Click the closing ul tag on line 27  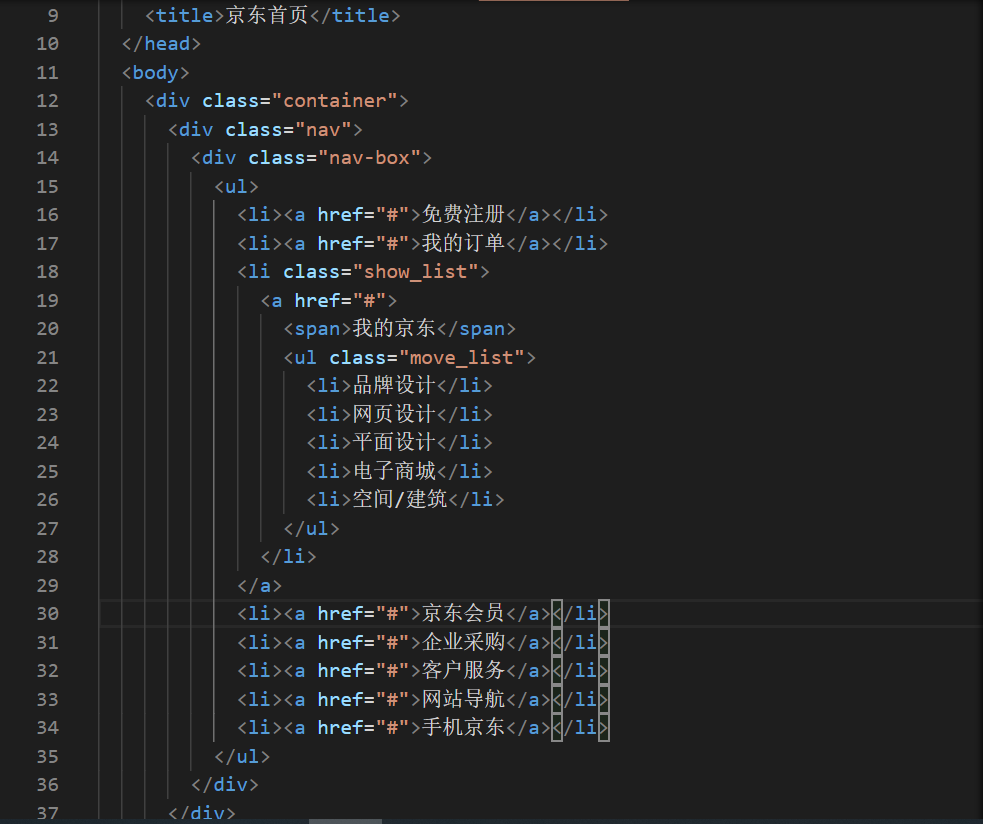pyautogui.click(x=312, y=529)
